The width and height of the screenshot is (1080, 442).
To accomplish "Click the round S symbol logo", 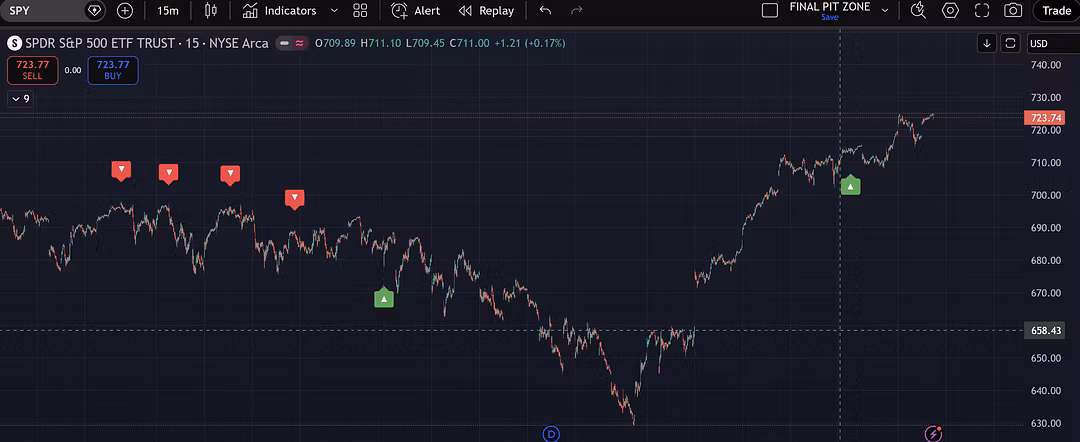I will point(14,43).
